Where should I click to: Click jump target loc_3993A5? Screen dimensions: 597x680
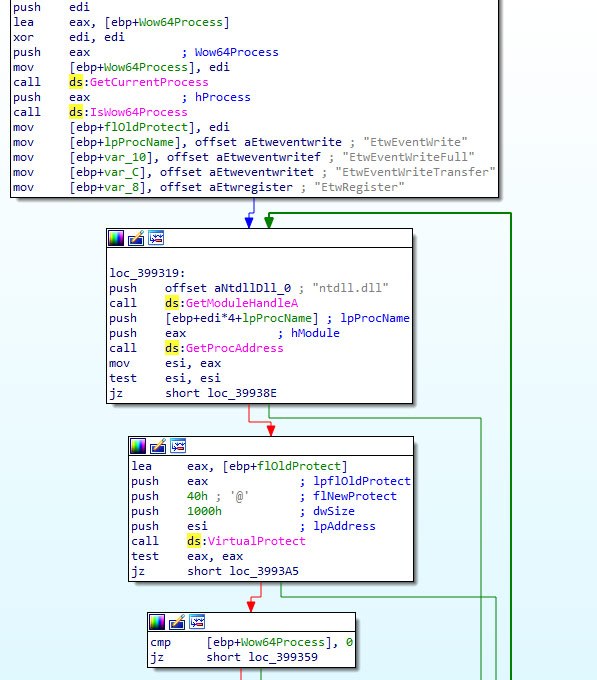264,571
